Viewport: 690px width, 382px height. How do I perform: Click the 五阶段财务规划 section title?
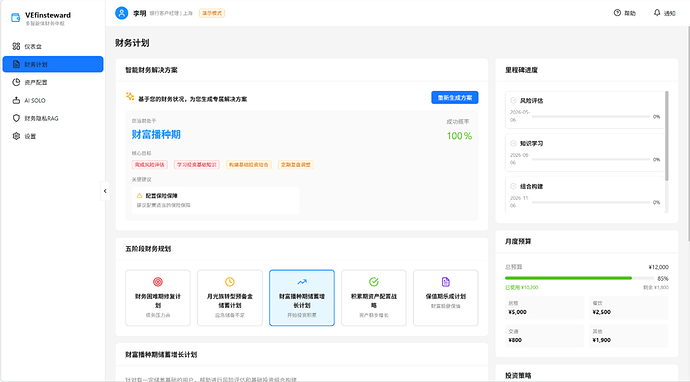click(x=148, y=249)
